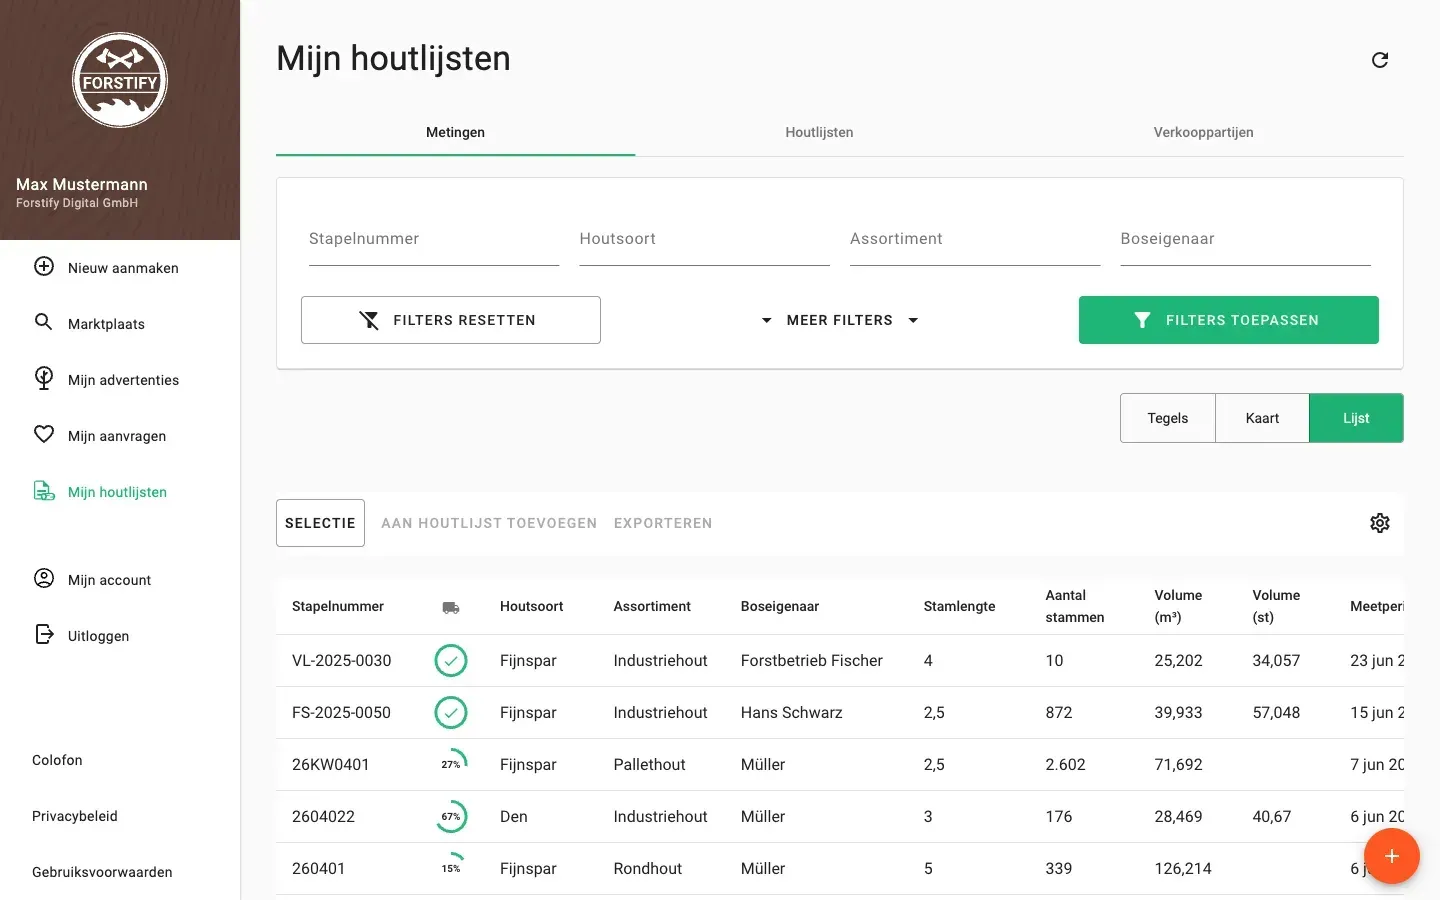The width and height of the screenshot is (1440, 900).
Task: Click the magnifier icon beside Marktplaats
Action: (x=44, y=322)
